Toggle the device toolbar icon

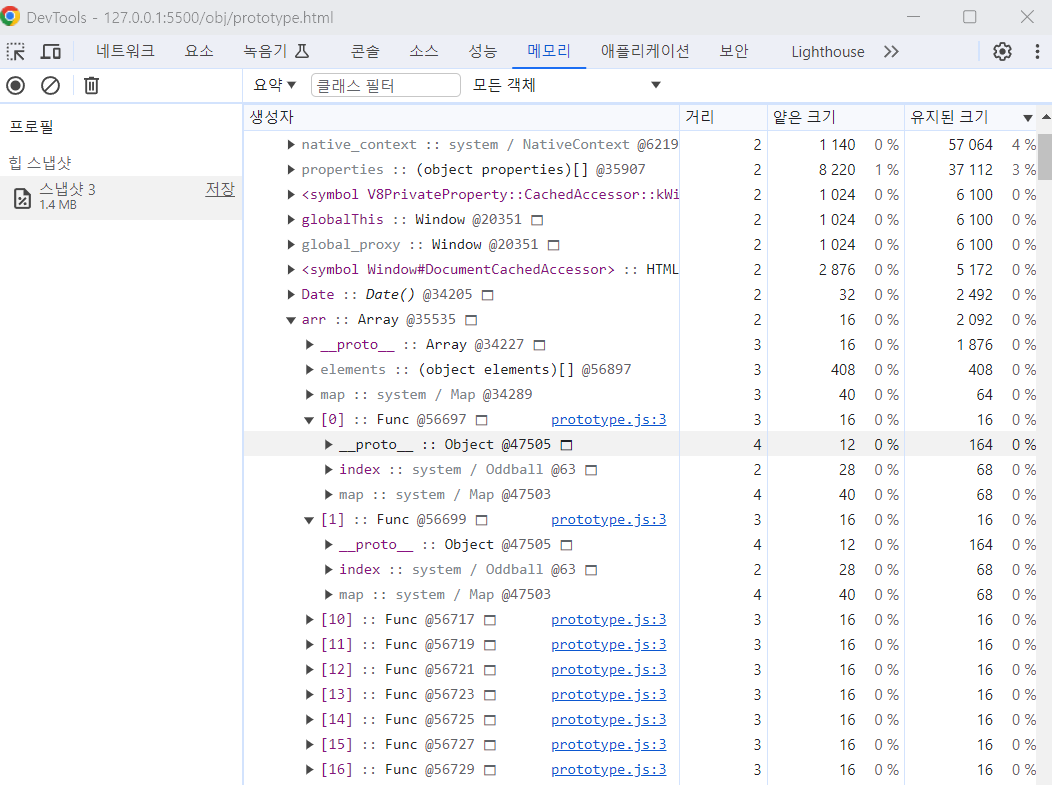[51, 52]
